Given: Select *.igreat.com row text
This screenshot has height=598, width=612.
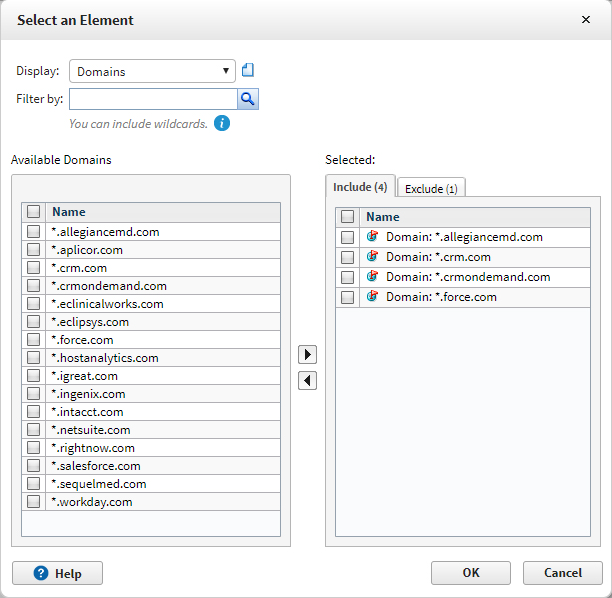Looking at the screenshot, I should coord(85,376).
